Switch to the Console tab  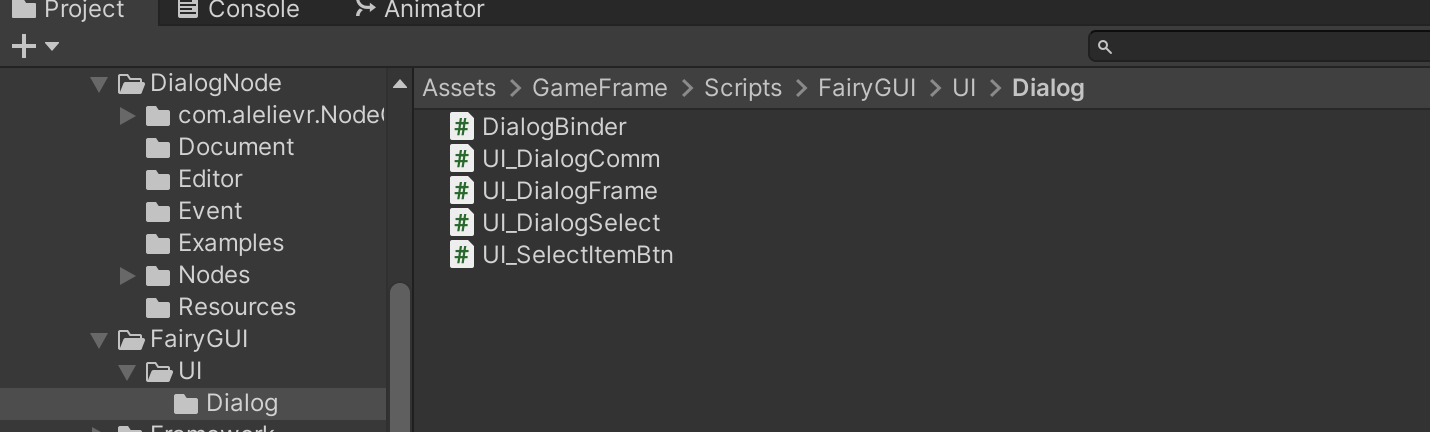pos(239,11)
